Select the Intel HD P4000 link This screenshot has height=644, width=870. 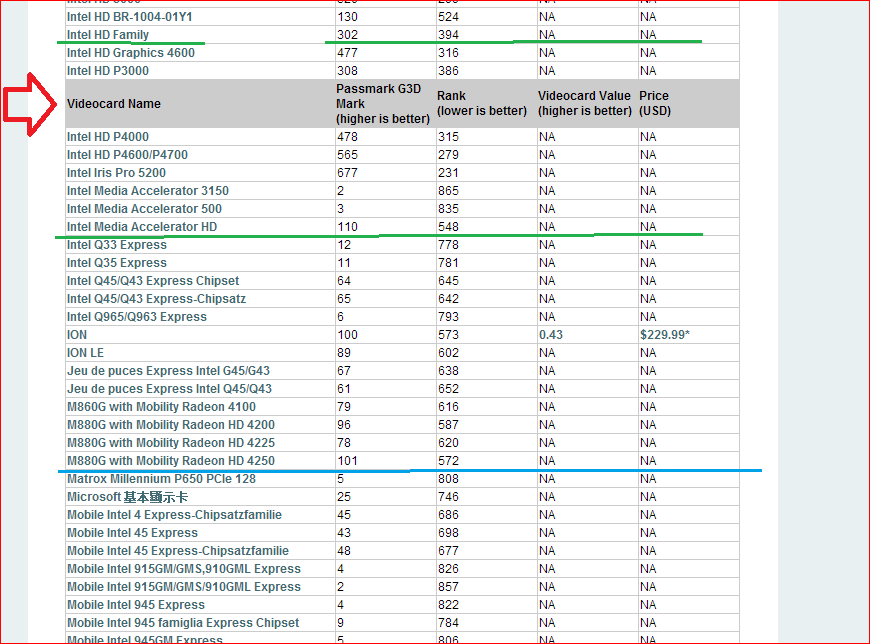(108, 136)
